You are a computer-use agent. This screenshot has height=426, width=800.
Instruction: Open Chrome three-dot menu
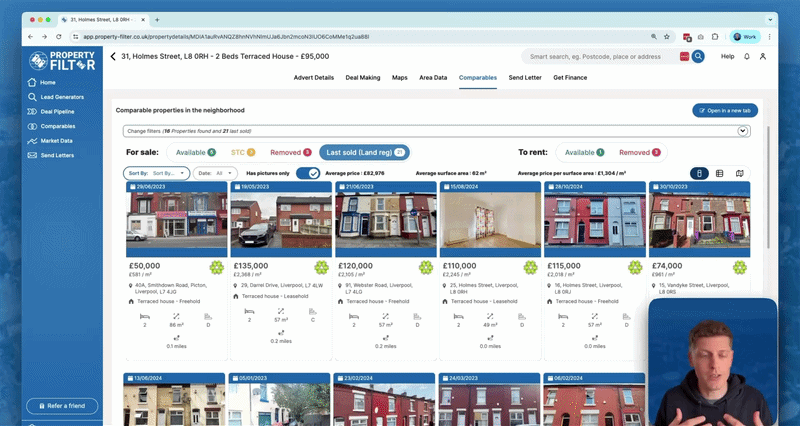(769, 37)
